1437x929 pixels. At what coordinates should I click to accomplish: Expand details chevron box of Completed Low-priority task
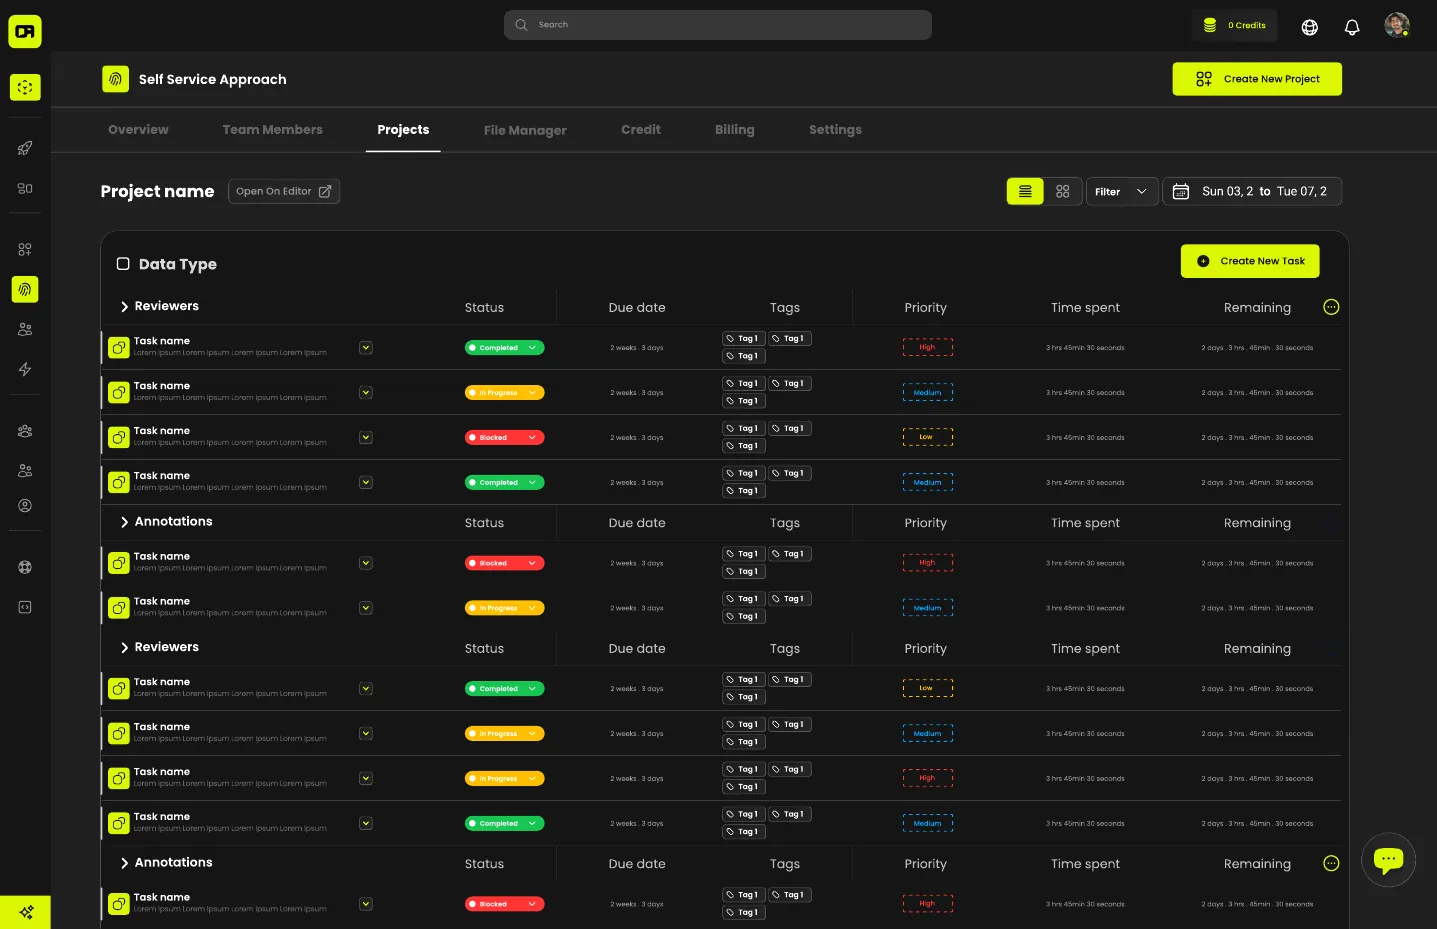(366, 688)
